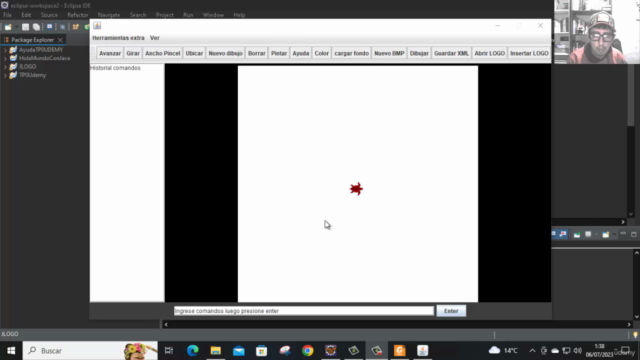Click the JLOGO window's Java icon
Image resolution: width=640 pixels, height=360 pixels.
click(97, 26)
